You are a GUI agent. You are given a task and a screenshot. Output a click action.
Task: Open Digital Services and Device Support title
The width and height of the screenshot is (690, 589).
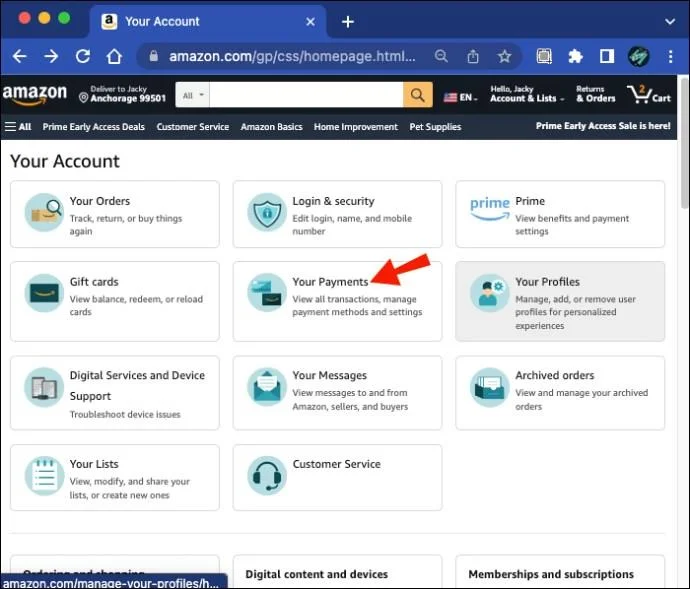pos(137,386)
